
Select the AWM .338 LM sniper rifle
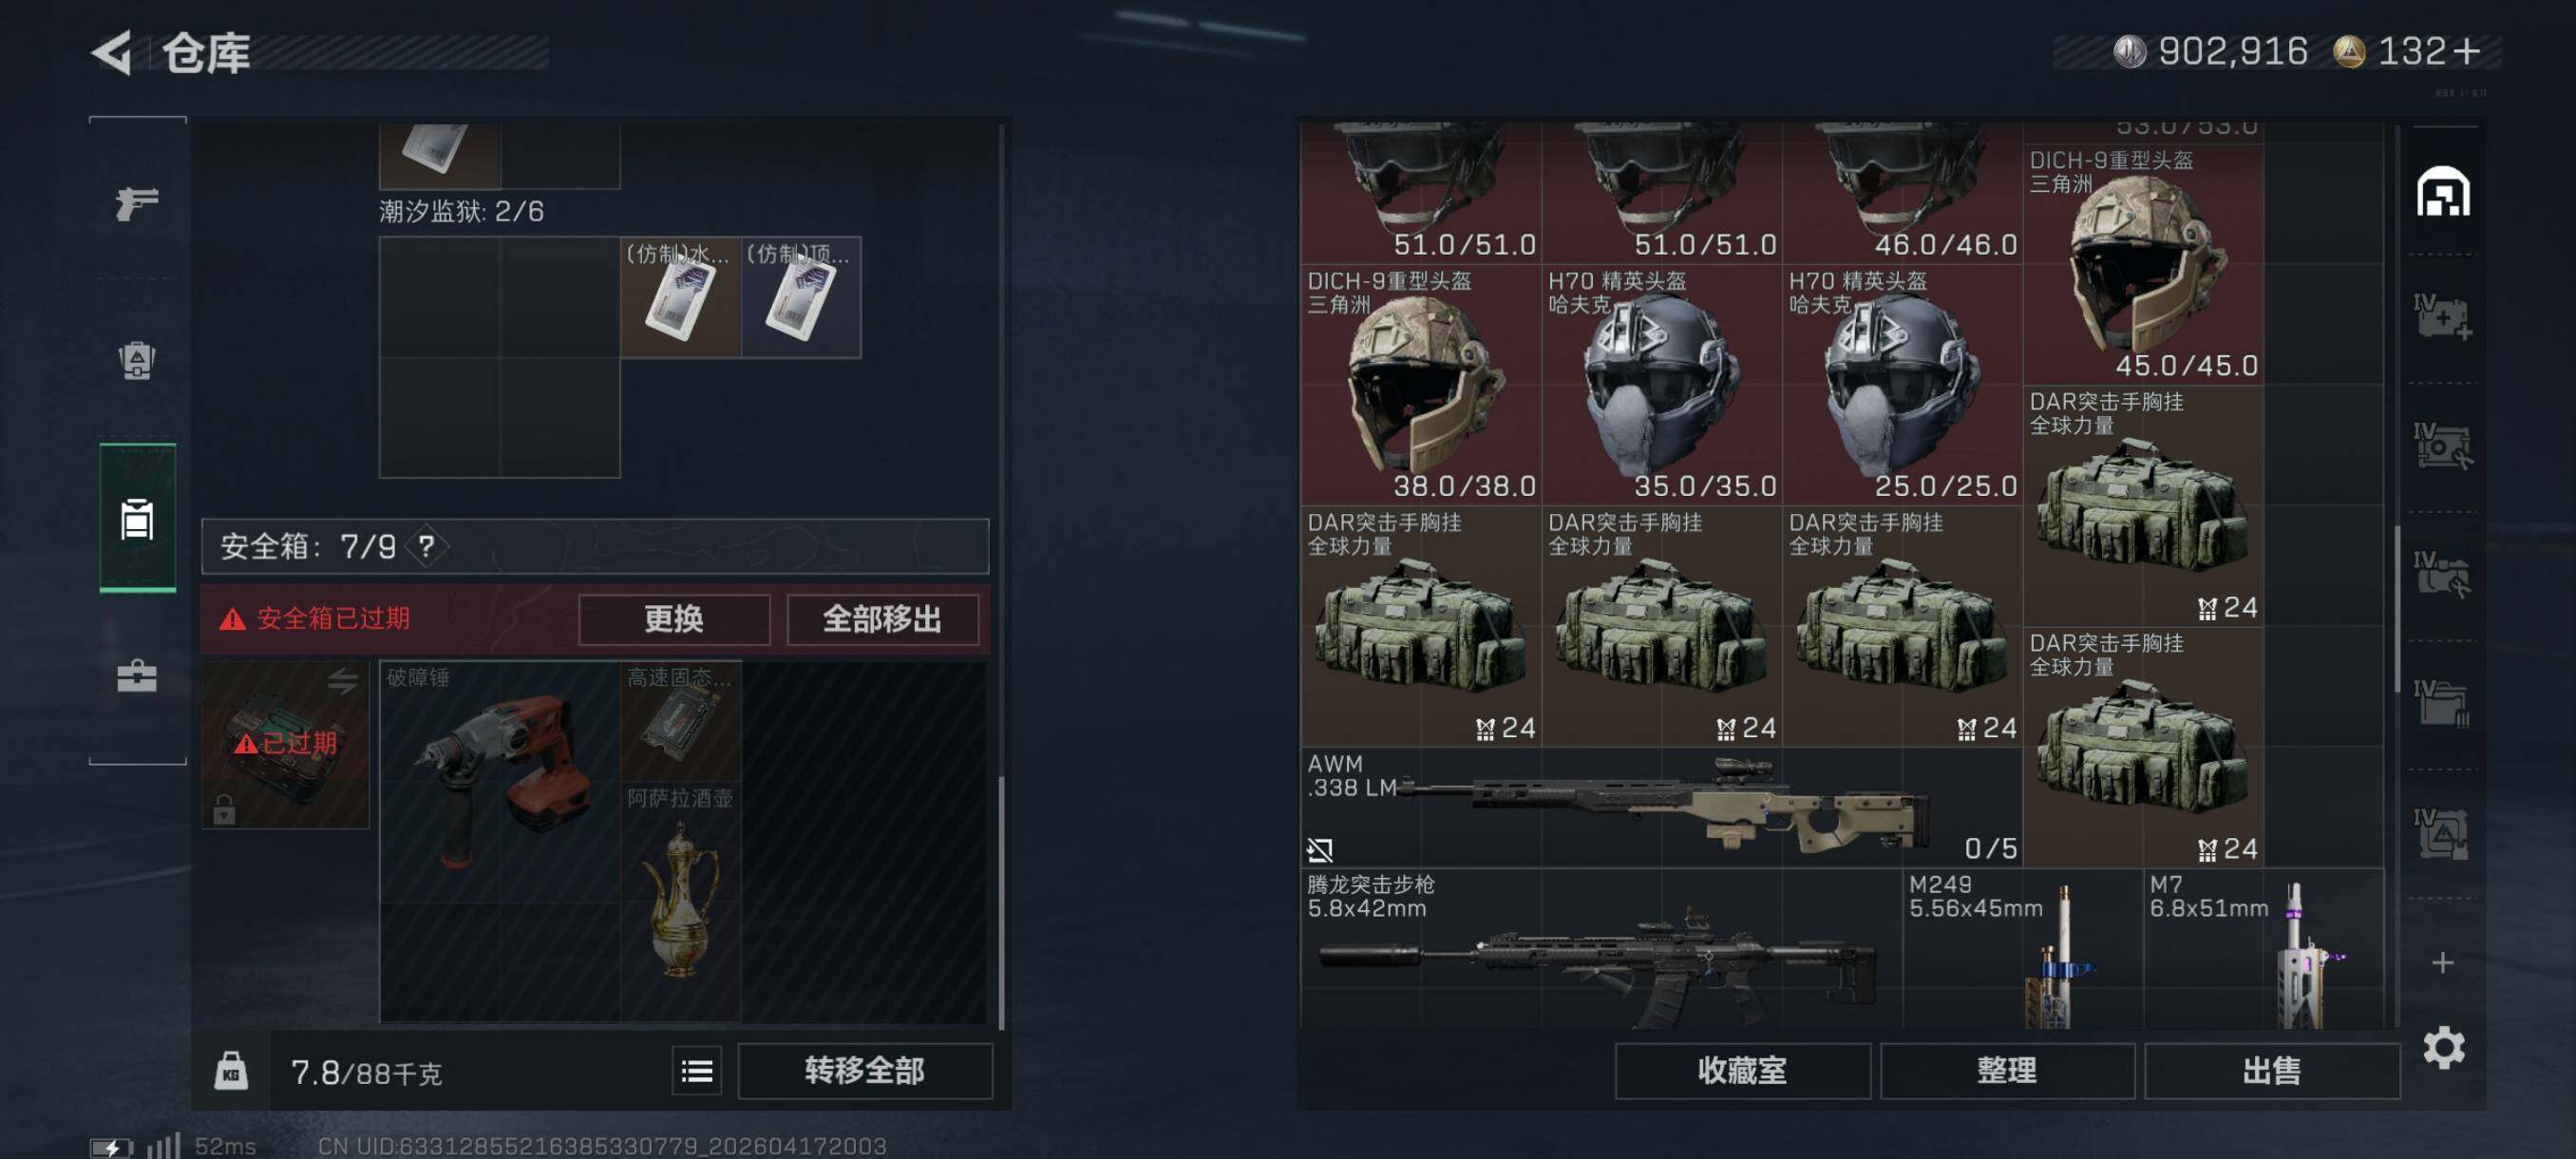pos(1660,807)
